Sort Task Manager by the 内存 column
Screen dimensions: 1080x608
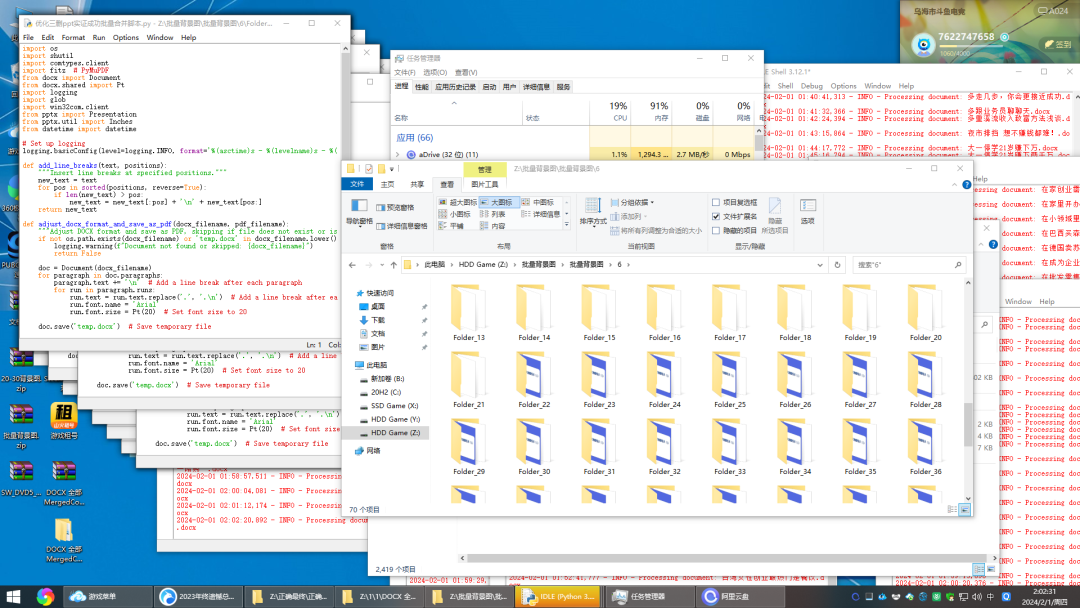(651, 112)
